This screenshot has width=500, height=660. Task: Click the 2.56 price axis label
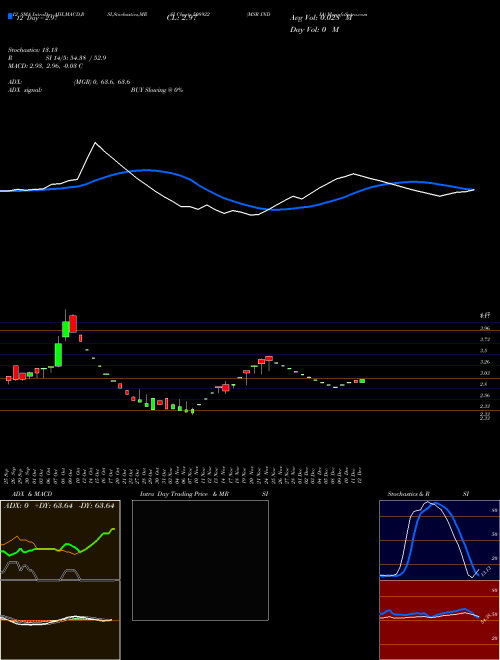[484, 395]
